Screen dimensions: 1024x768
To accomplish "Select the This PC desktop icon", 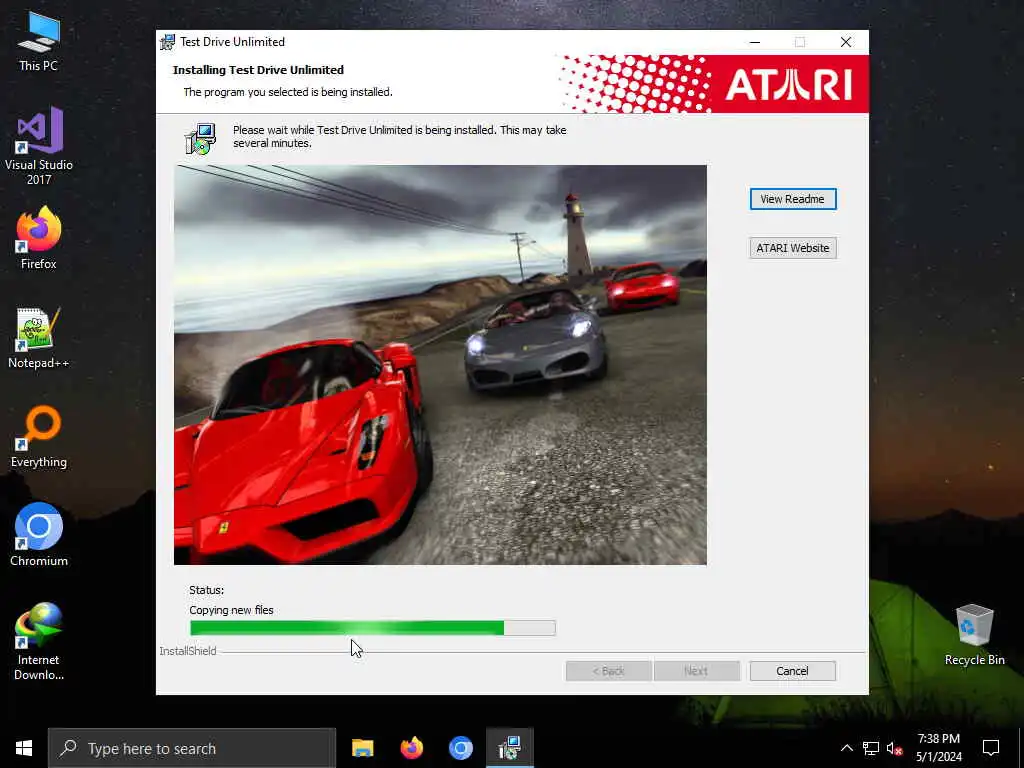I will point(39,42).
